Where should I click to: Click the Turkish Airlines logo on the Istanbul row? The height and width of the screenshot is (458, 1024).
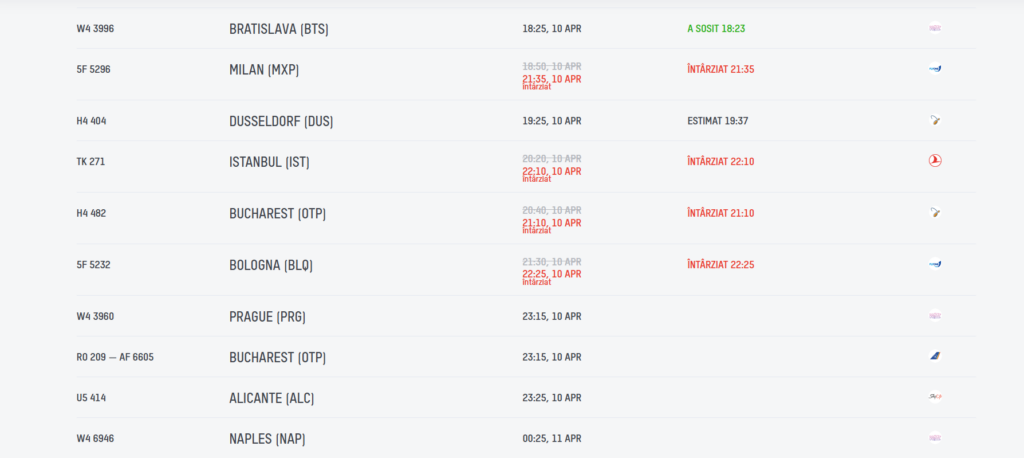(x=934, y=161)
